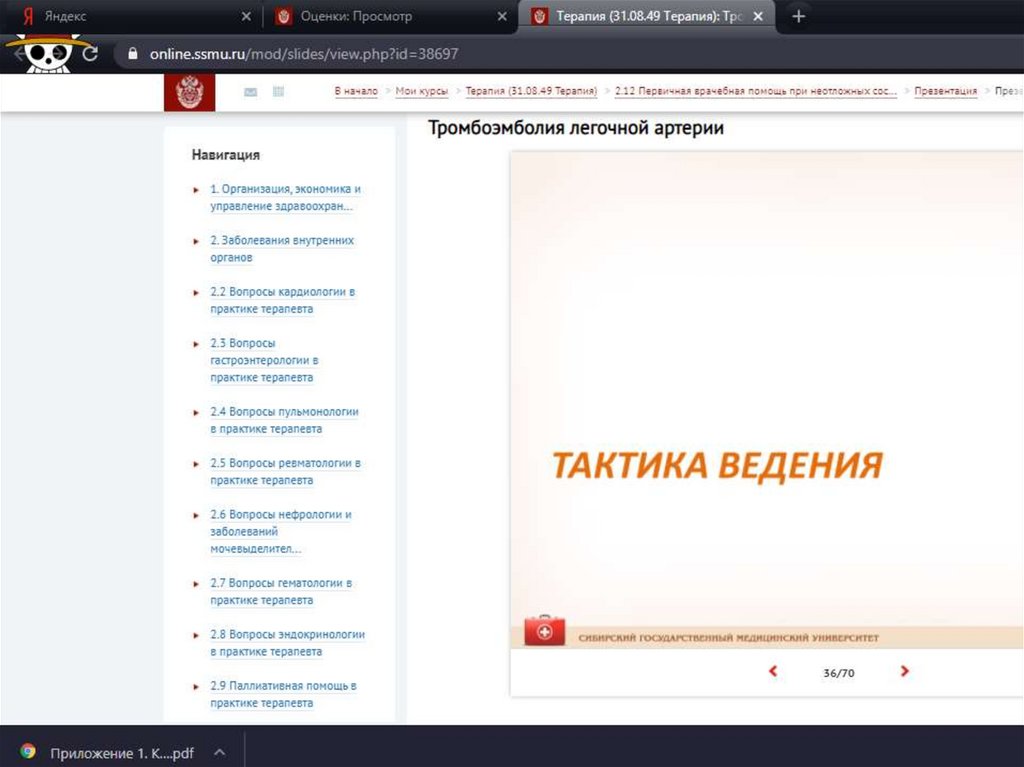Click the red first-aid kit icon on slide
The width and height of the screenshot is (1024, 767).
544,630
